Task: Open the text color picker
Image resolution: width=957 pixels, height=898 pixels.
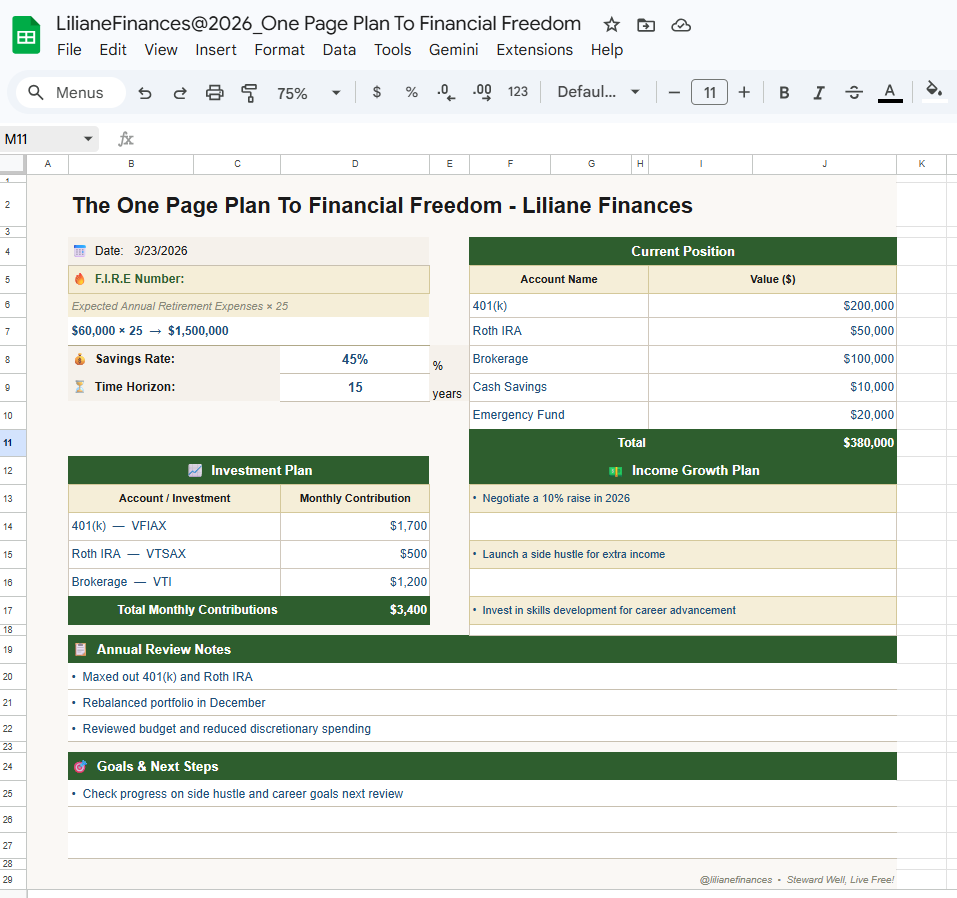Action: [x=889, y=92]
